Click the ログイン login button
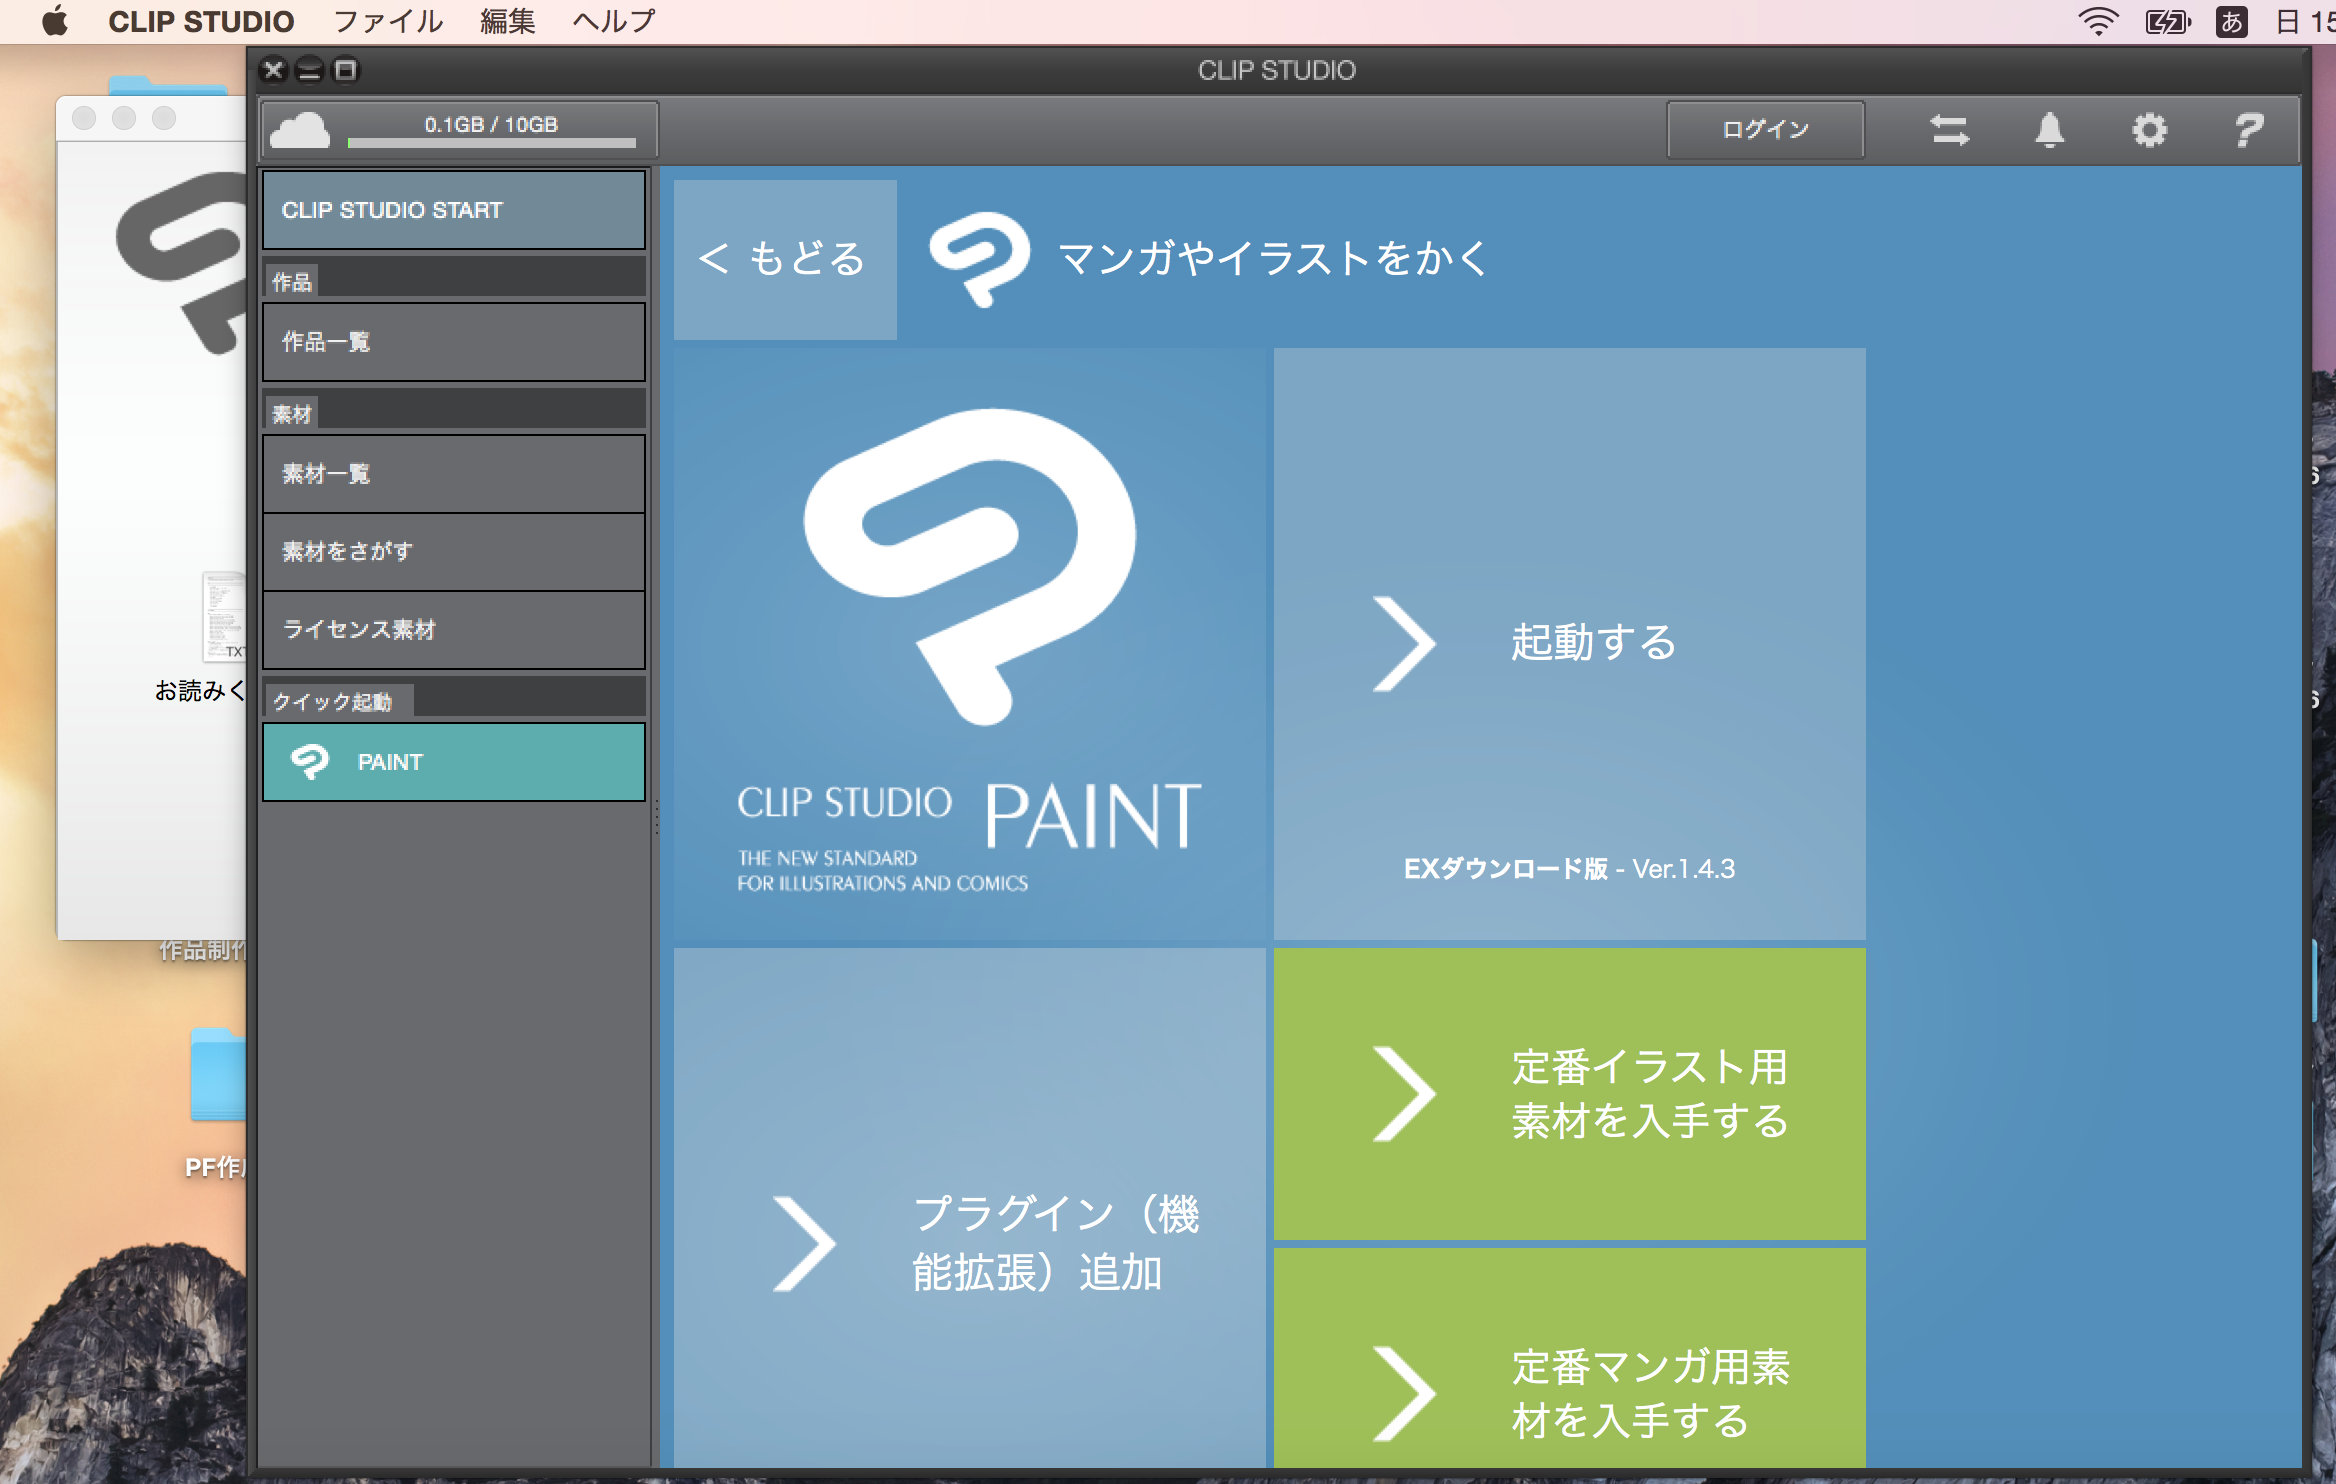The width and height of the screenshot is (2336, 1484). 1765,130
